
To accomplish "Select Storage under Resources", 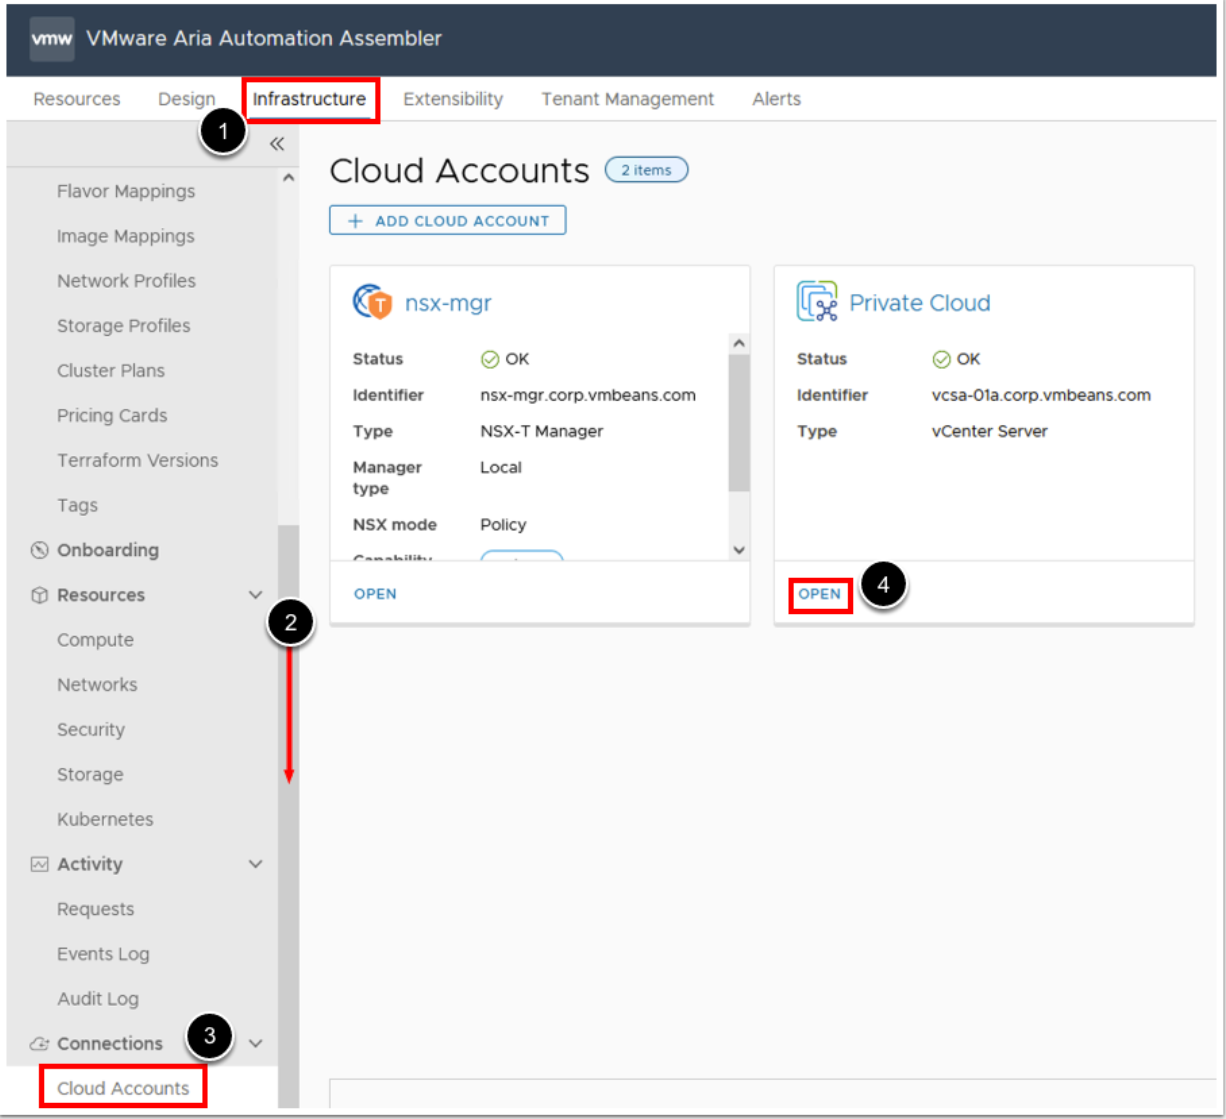I will pyautogui.click(x=90, y=775).
